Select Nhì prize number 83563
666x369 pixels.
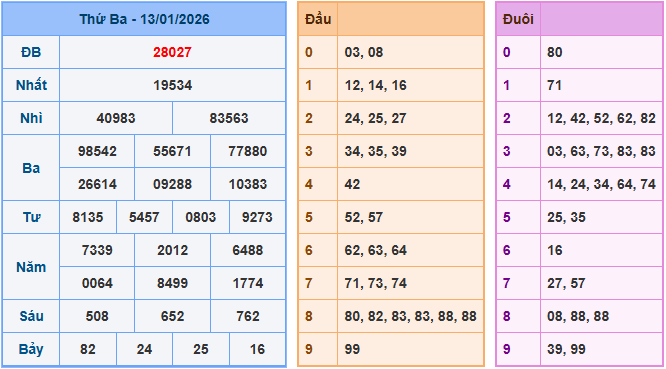(x=229, y=118)
